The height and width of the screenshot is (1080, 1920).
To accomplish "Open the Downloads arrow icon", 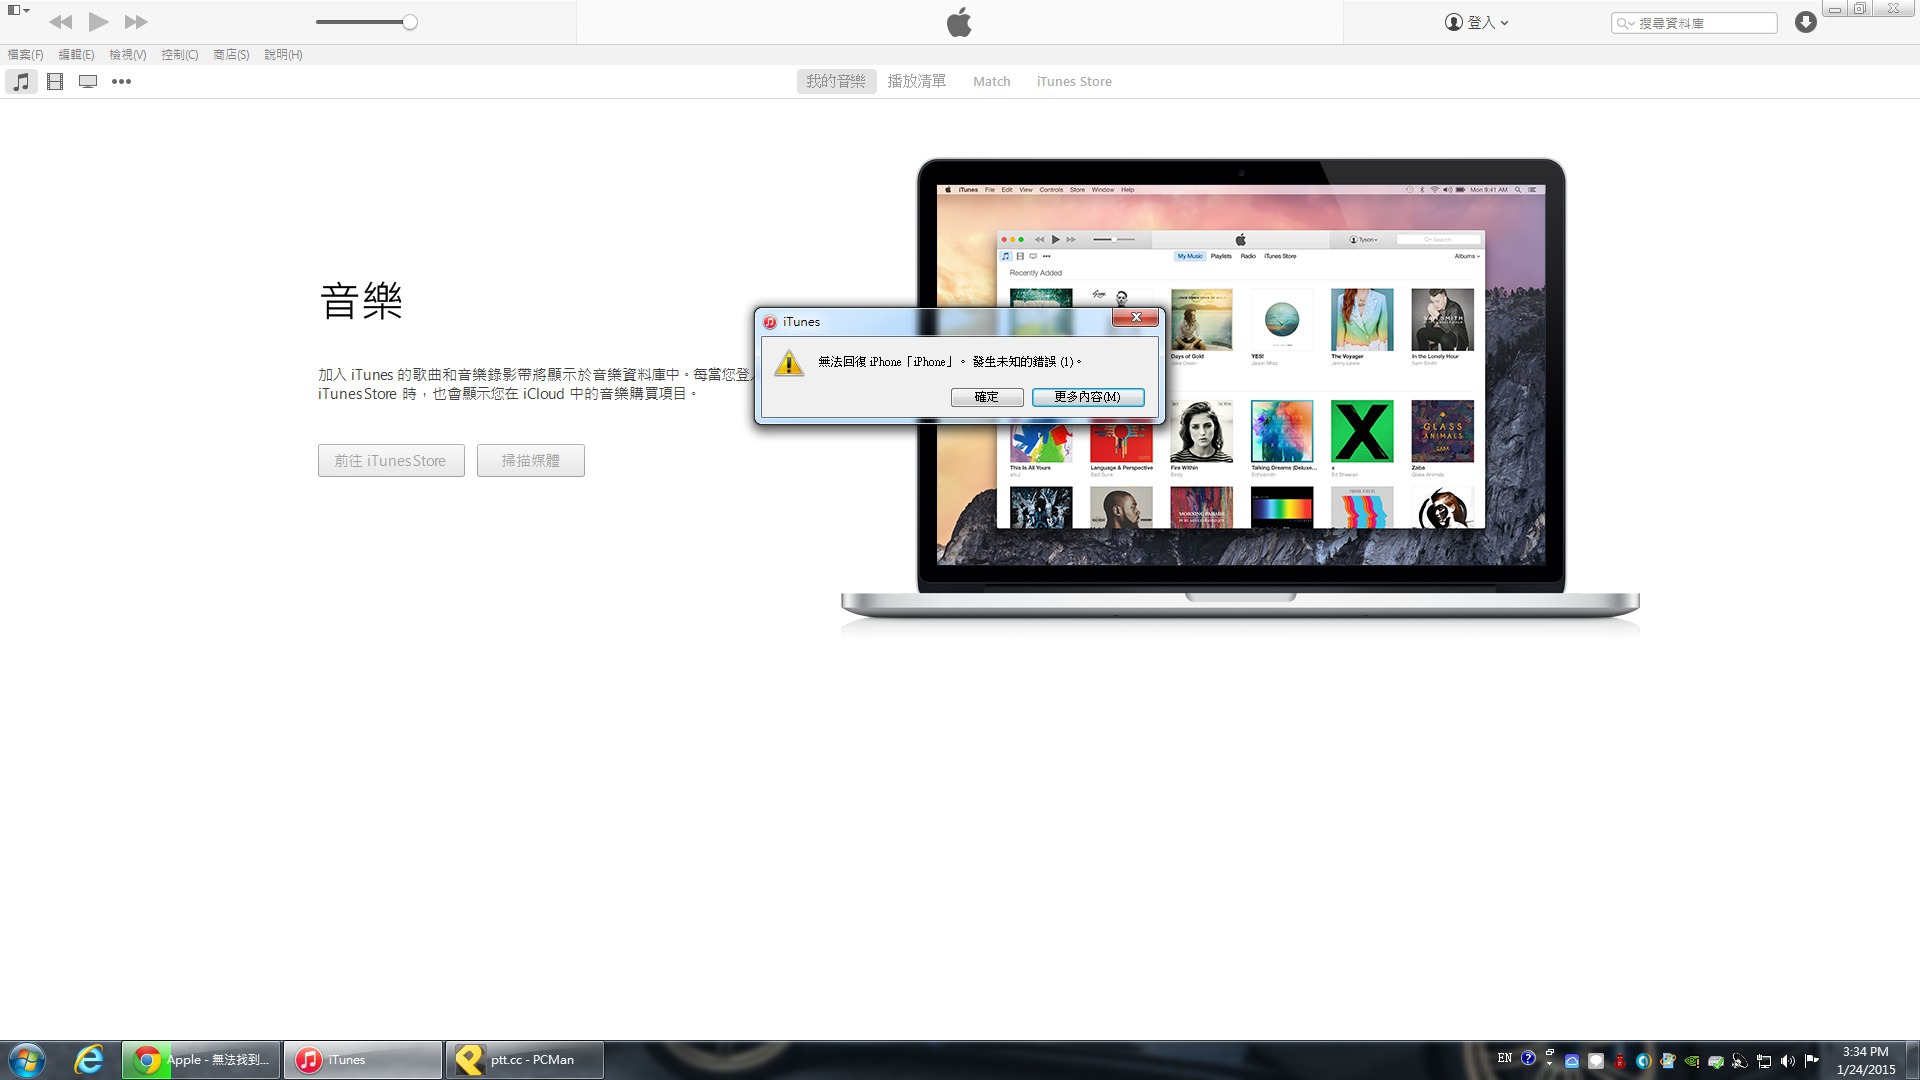I will (x=1805, y=22).
